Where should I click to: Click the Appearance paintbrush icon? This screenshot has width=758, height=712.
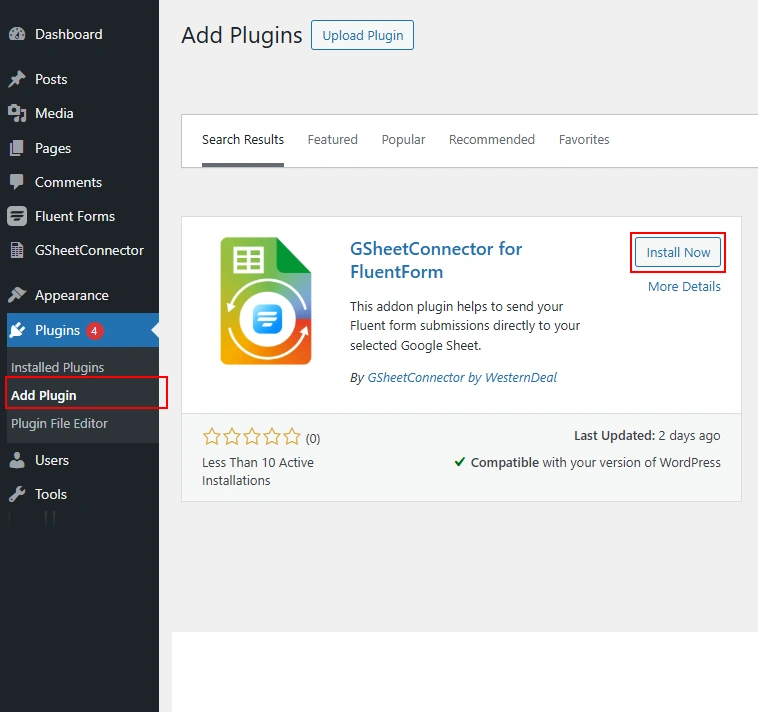[17, 295]
